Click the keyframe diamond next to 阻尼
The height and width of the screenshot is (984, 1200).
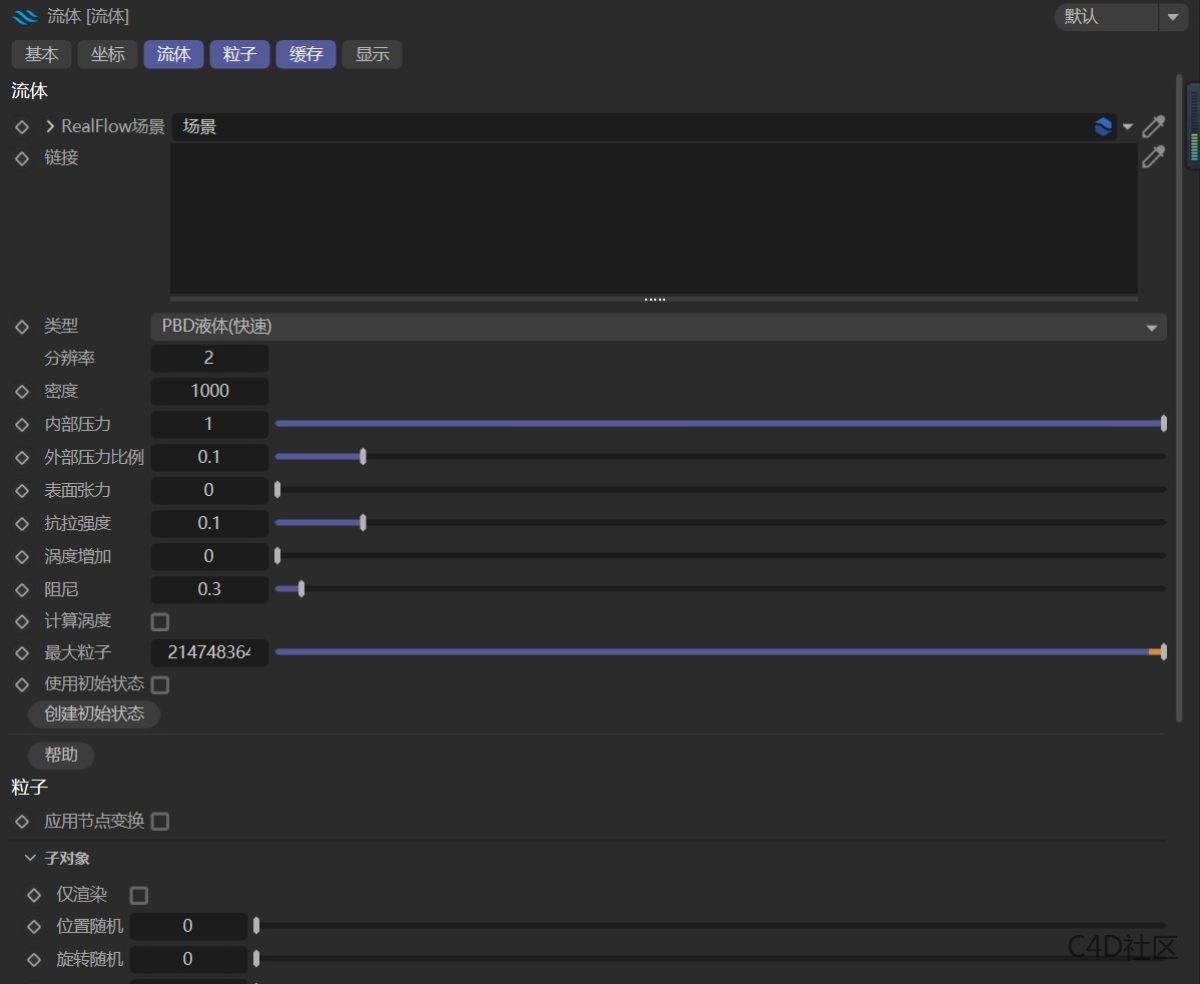click(21, 589)
